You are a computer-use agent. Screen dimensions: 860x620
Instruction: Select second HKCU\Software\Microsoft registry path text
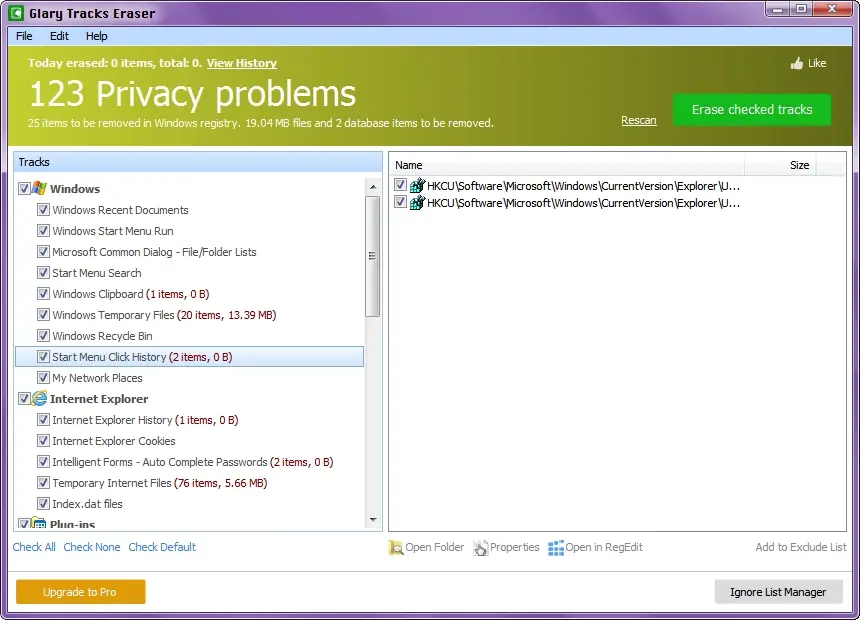583,203
